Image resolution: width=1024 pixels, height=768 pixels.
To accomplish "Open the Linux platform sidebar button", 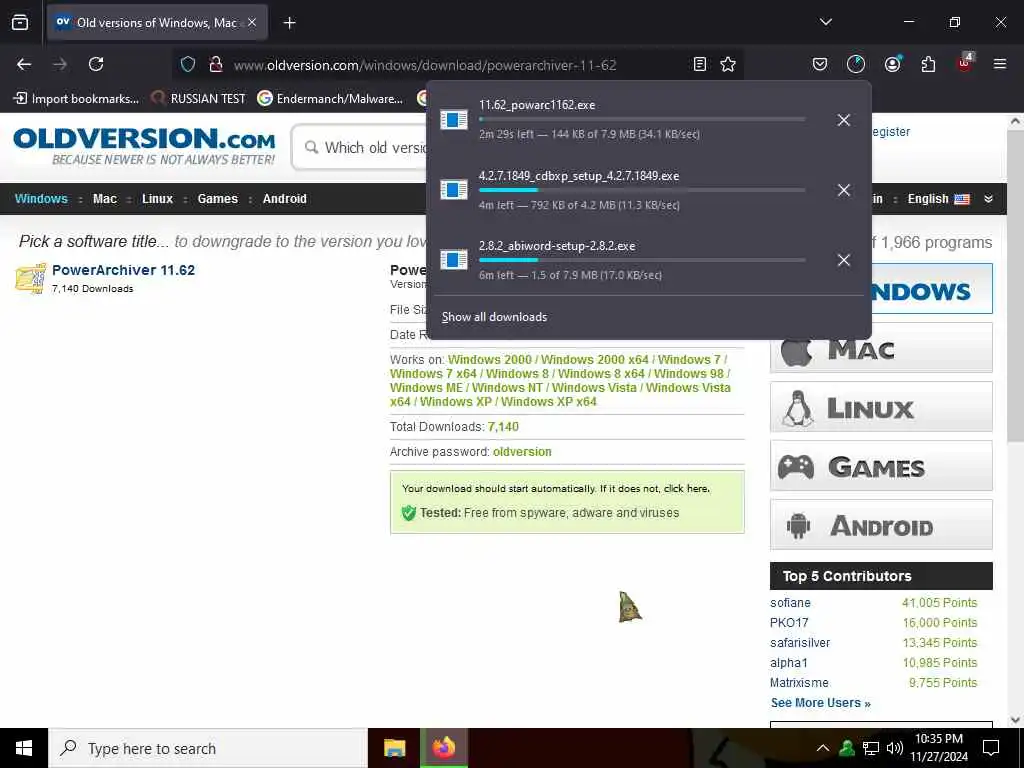I will coord(881,407).
